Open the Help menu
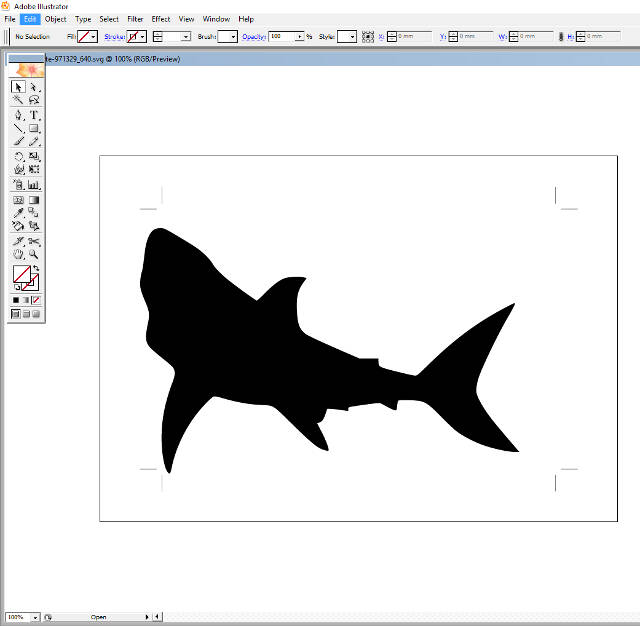Screen dimensions: 640x626 [x=246, y=19]
